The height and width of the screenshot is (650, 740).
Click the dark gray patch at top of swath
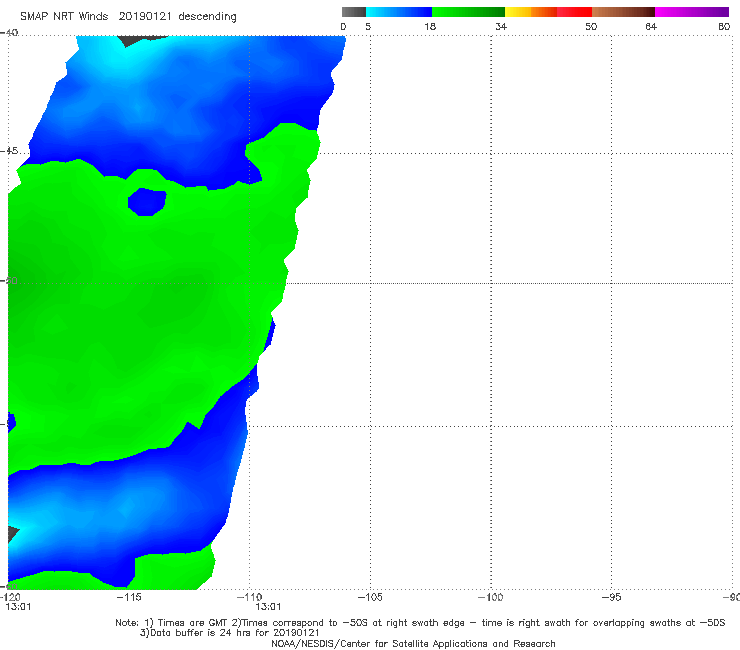[139, 41]
